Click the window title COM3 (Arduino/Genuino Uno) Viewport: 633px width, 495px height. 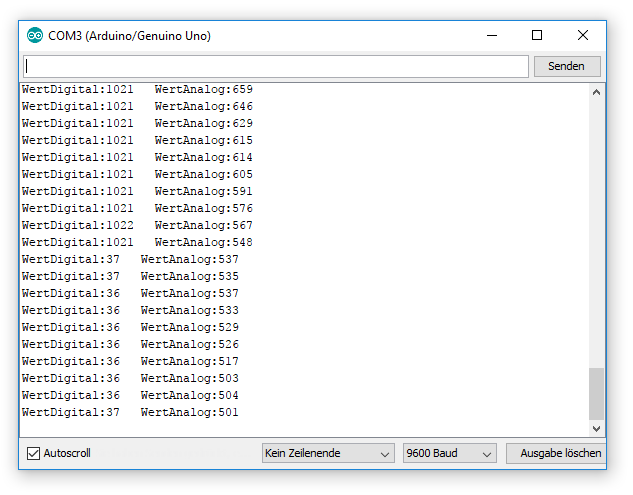(x=129, y=36)
